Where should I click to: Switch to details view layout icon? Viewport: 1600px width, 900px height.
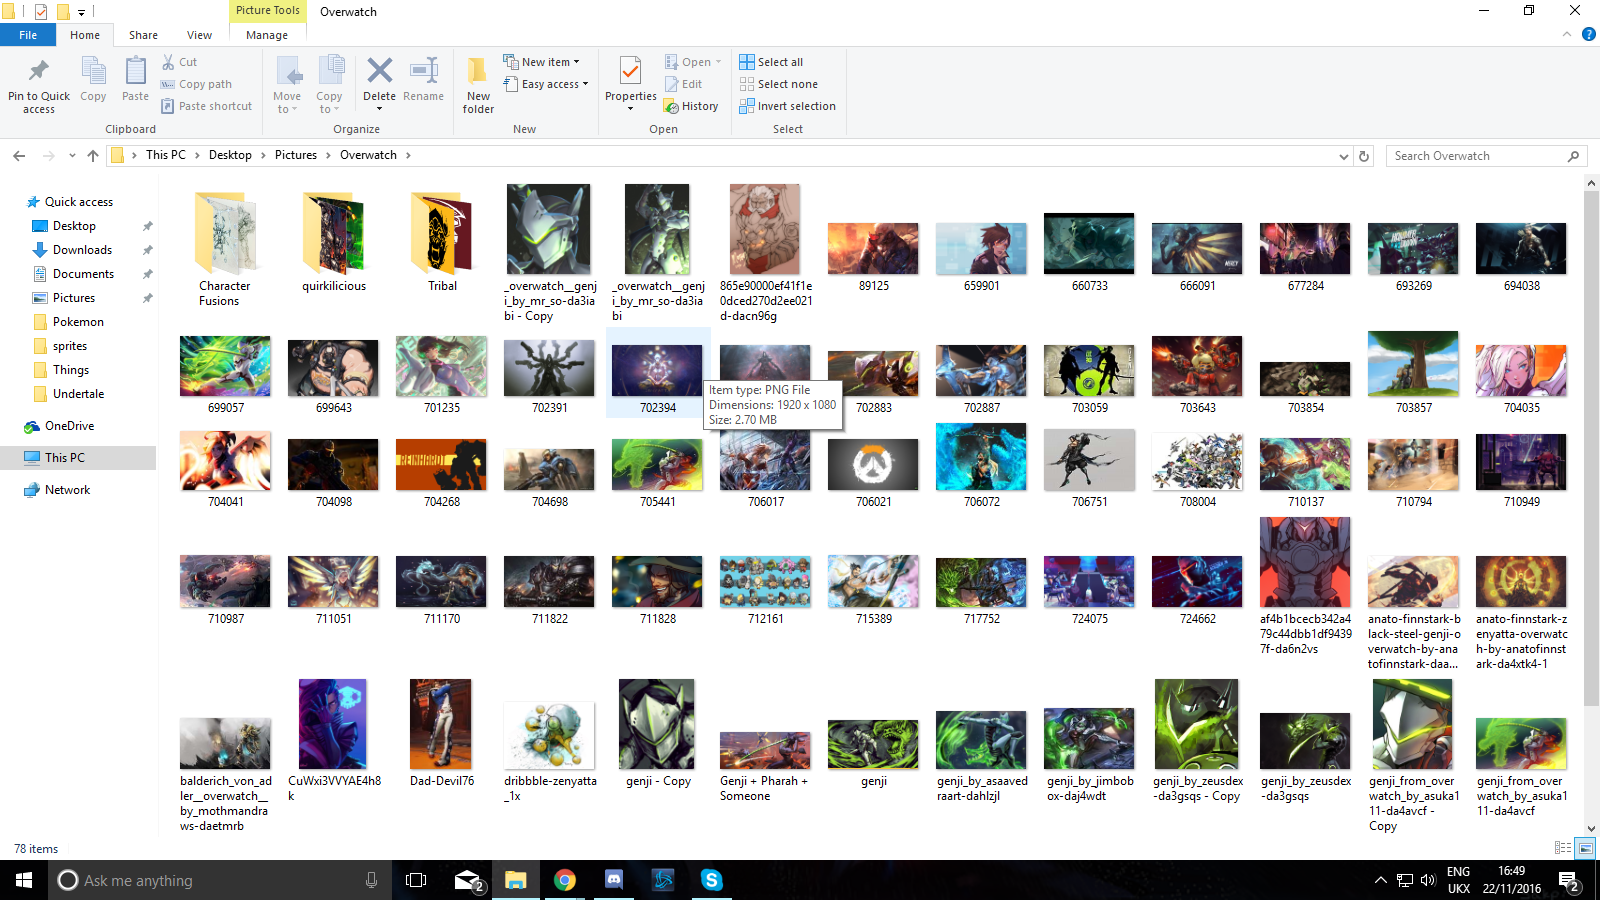point(1563,848)
